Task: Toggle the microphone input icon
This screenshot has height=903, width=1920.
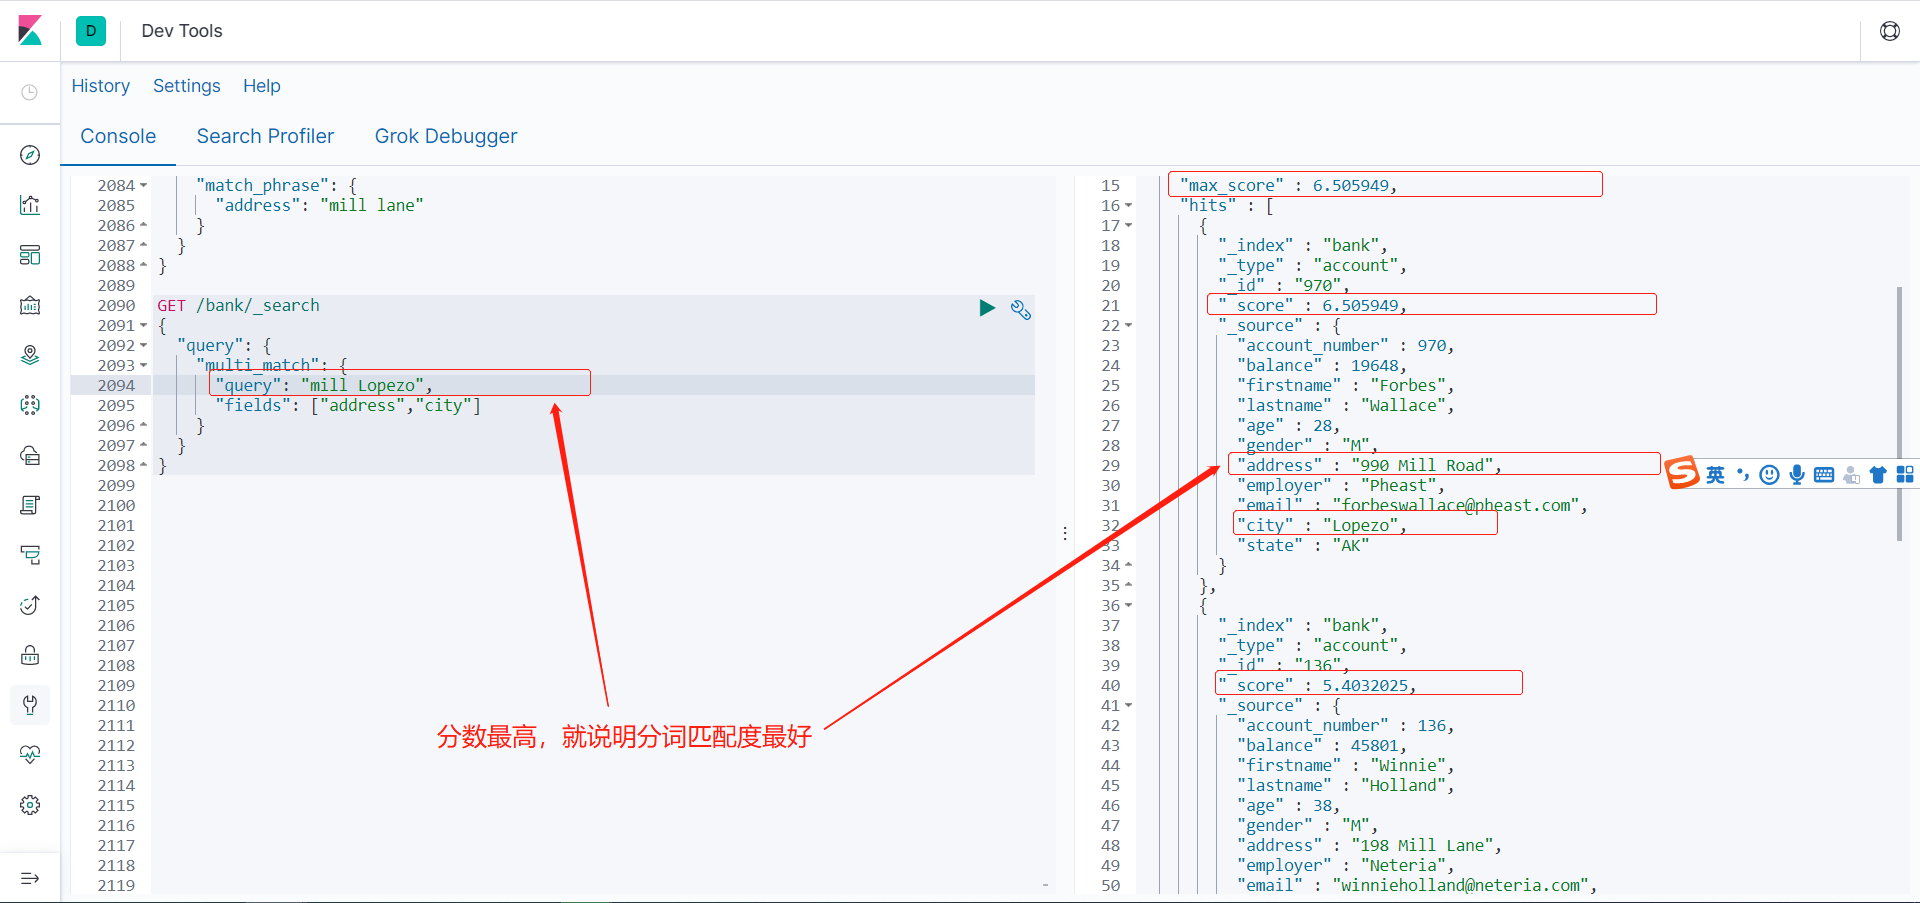Action: (1798, 474)
